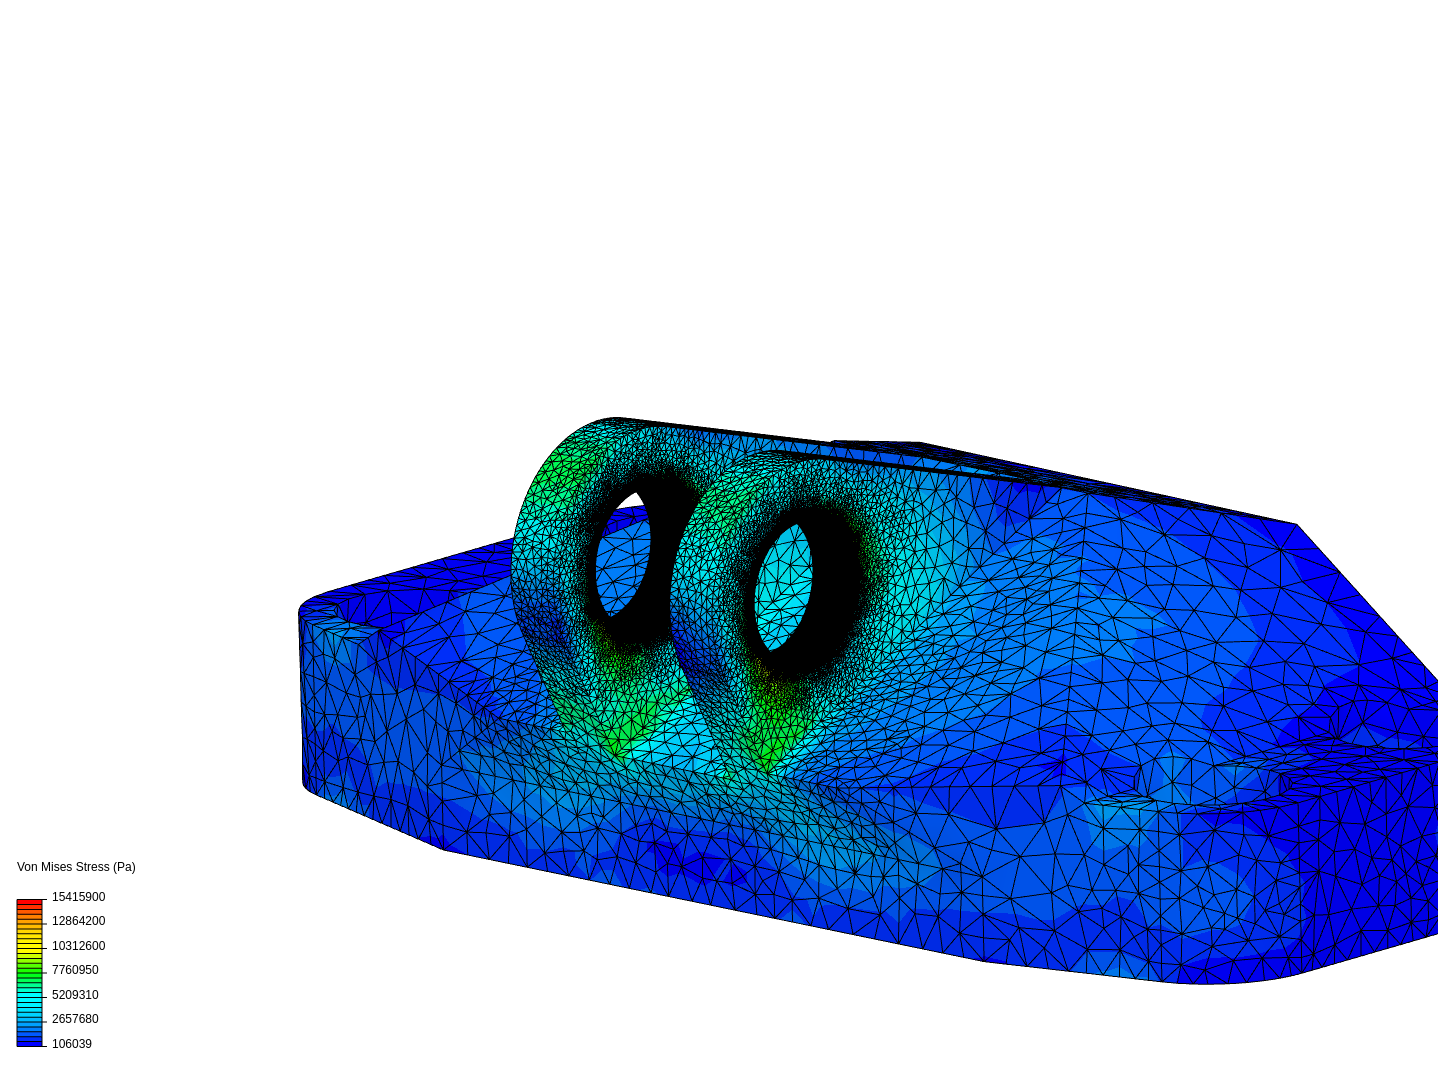The height and width of the screenshot is (1080, 1440).
Task: Select the legend value 7760950
Action: (x=75, y=970)
